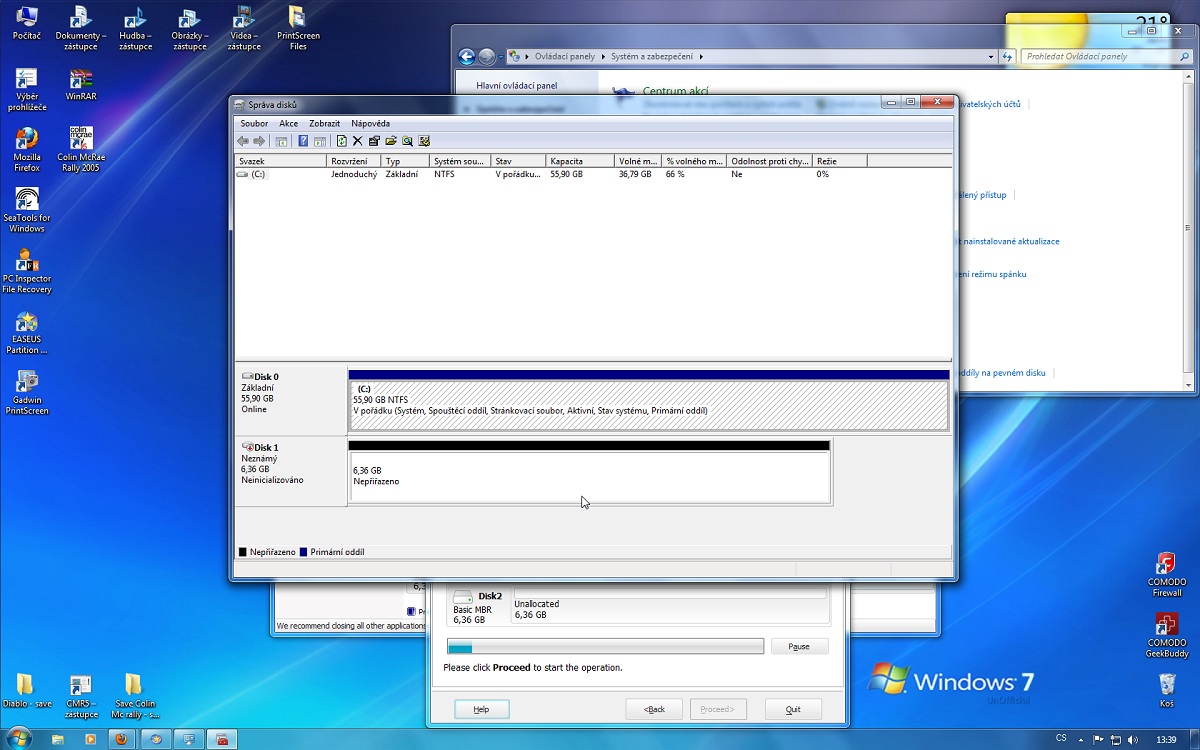The width and height of the screenshot is (1200, 750).
Task: Open the Akce menu
Action: click(x=288, y=123)
